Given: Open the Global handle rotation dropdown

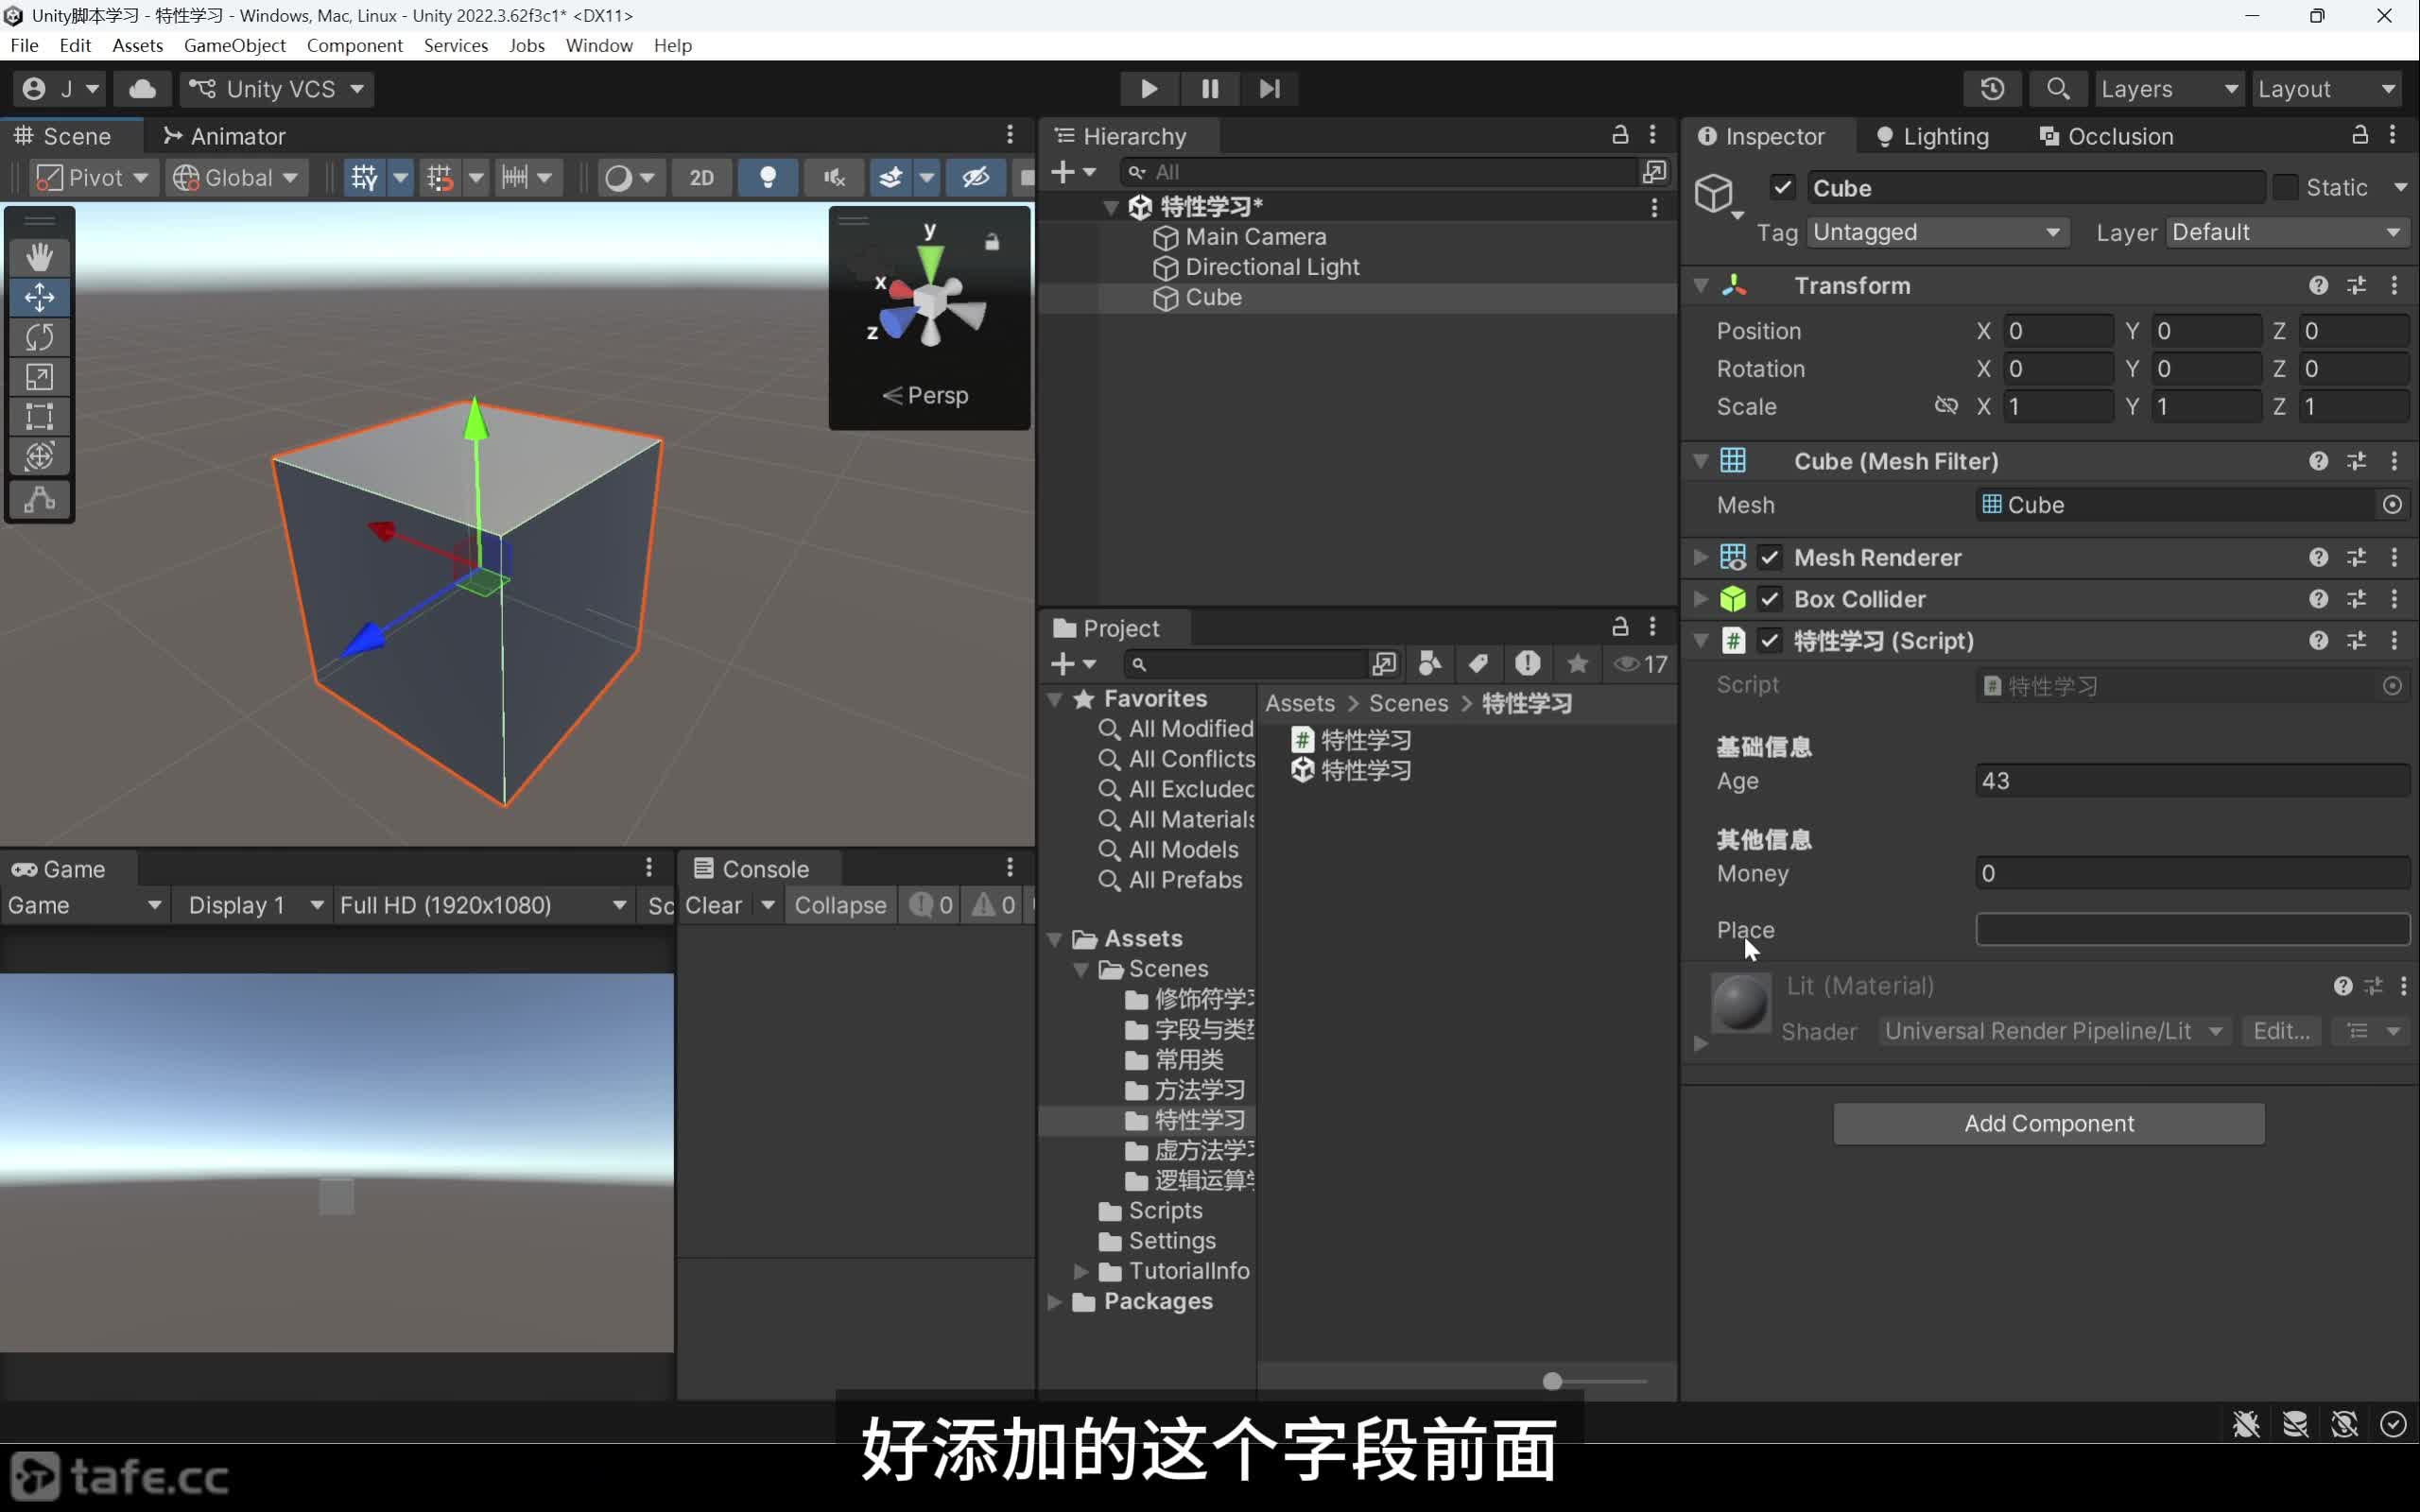Looking at the screenshot, I should (235, 178).
